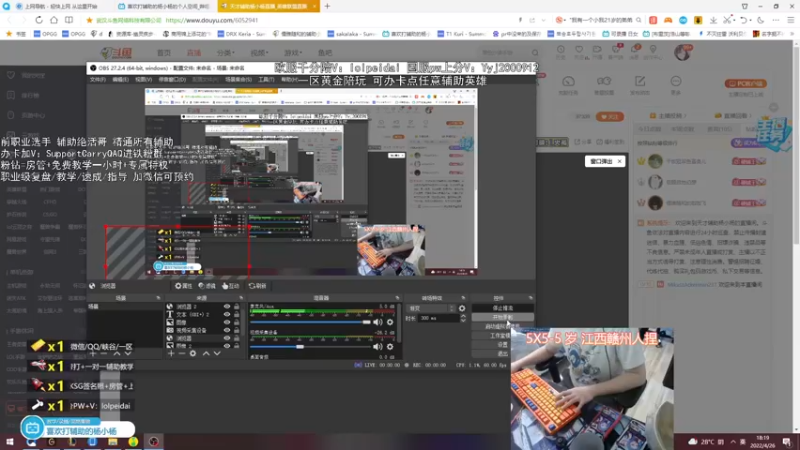Image resolution: width=800 pixels, height=450 pixels.
Task: Reload the browser page
Action: pyautogui.click(x=39, y=20)
